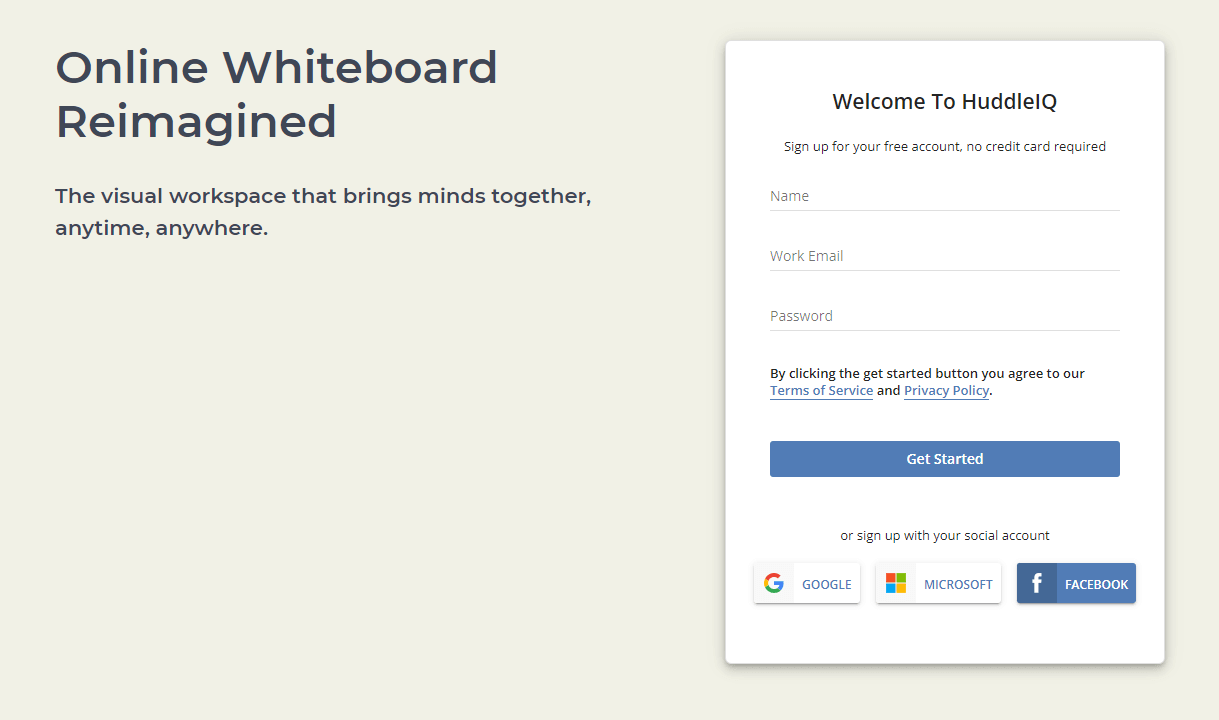The image size is (1219, 720).
Task: Click the Microsoft four-square logo icon
Action: click(x=895, y=582)
